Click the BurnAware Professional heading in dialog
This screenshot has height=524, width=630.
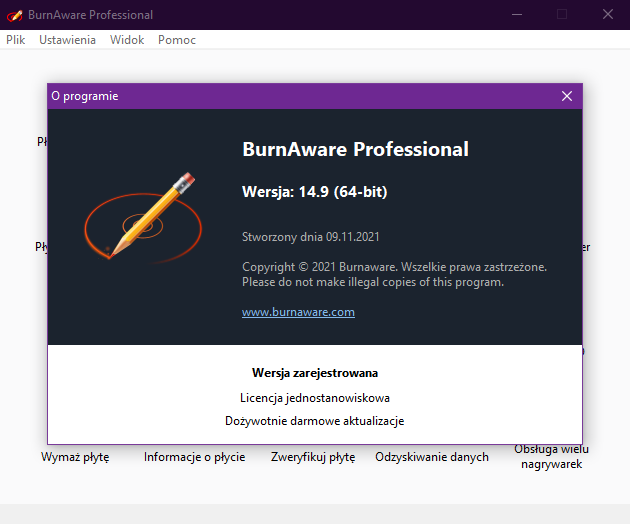(356, 149)
